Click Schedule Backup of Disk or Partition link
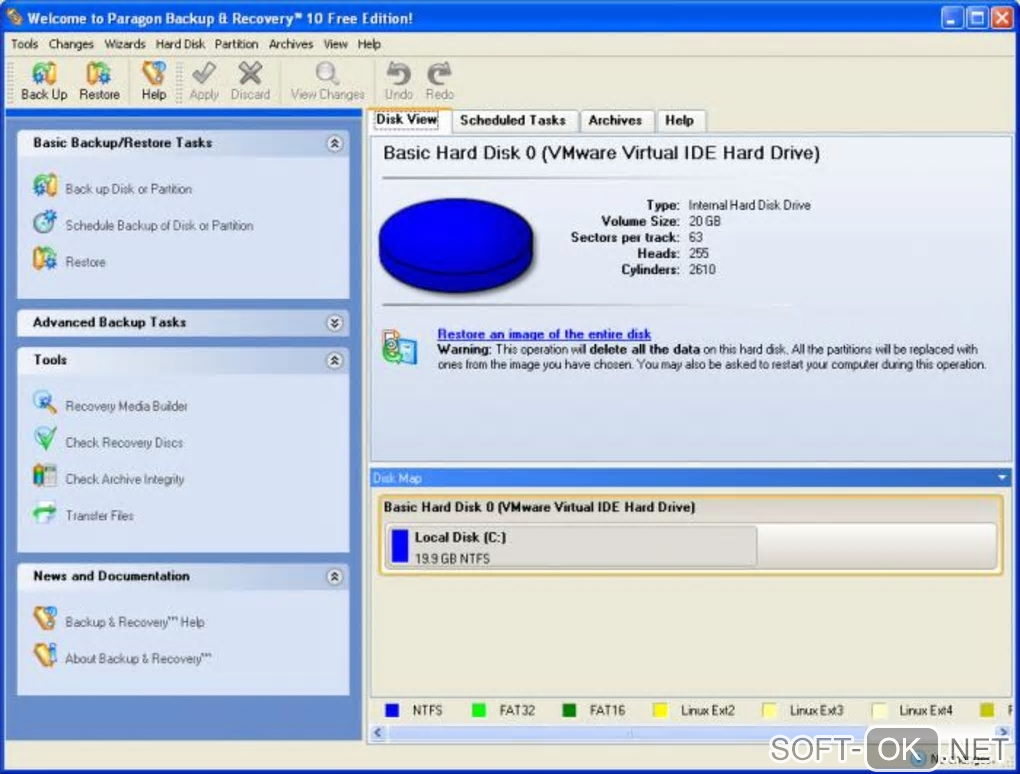Viewport: 1020px width, 774px height. (159, 226)
